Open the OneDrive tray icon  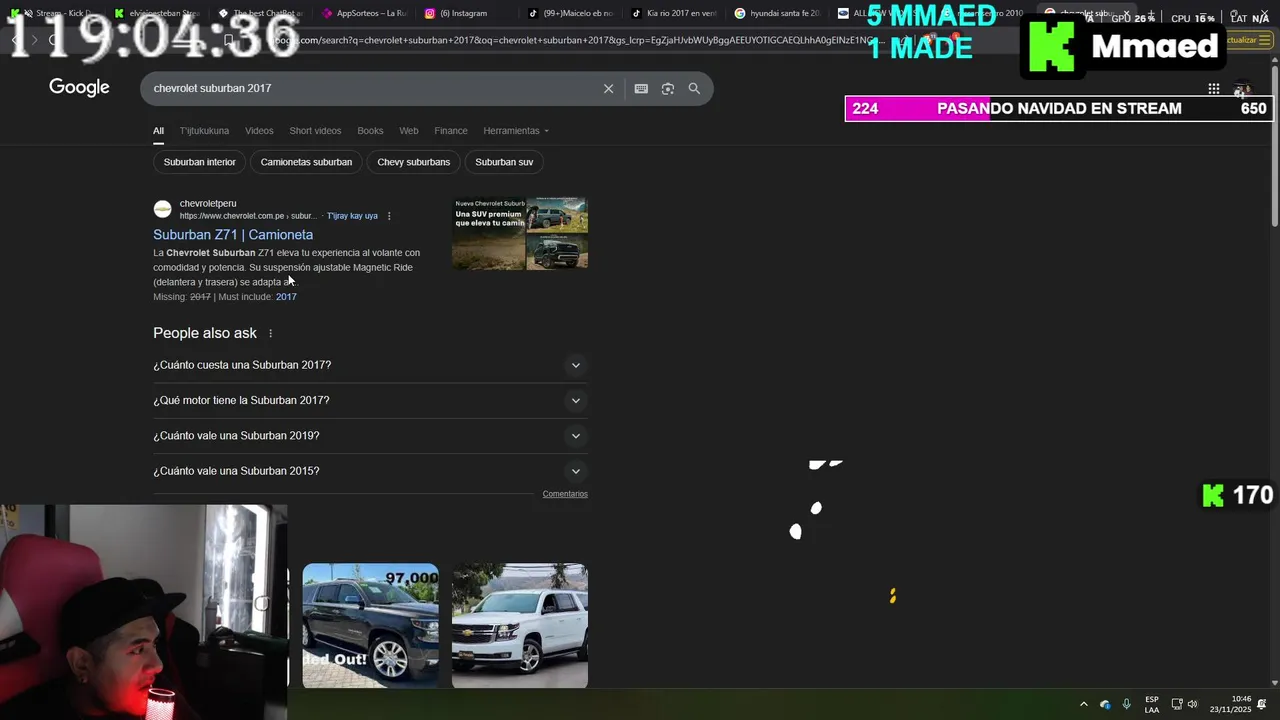tap(1105, 704)
